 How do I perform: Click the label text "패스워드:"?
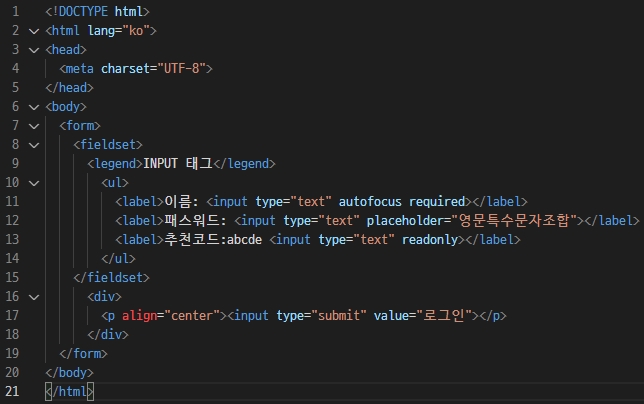coord(196,220)
